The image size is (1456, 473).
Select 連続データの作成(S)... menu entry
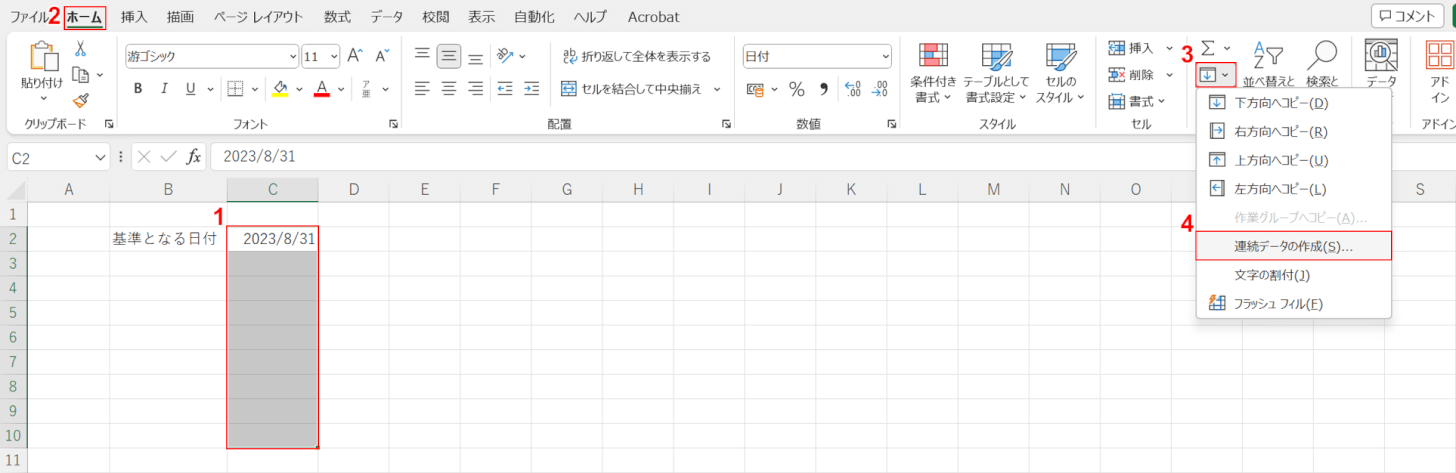coord(1280,246)
